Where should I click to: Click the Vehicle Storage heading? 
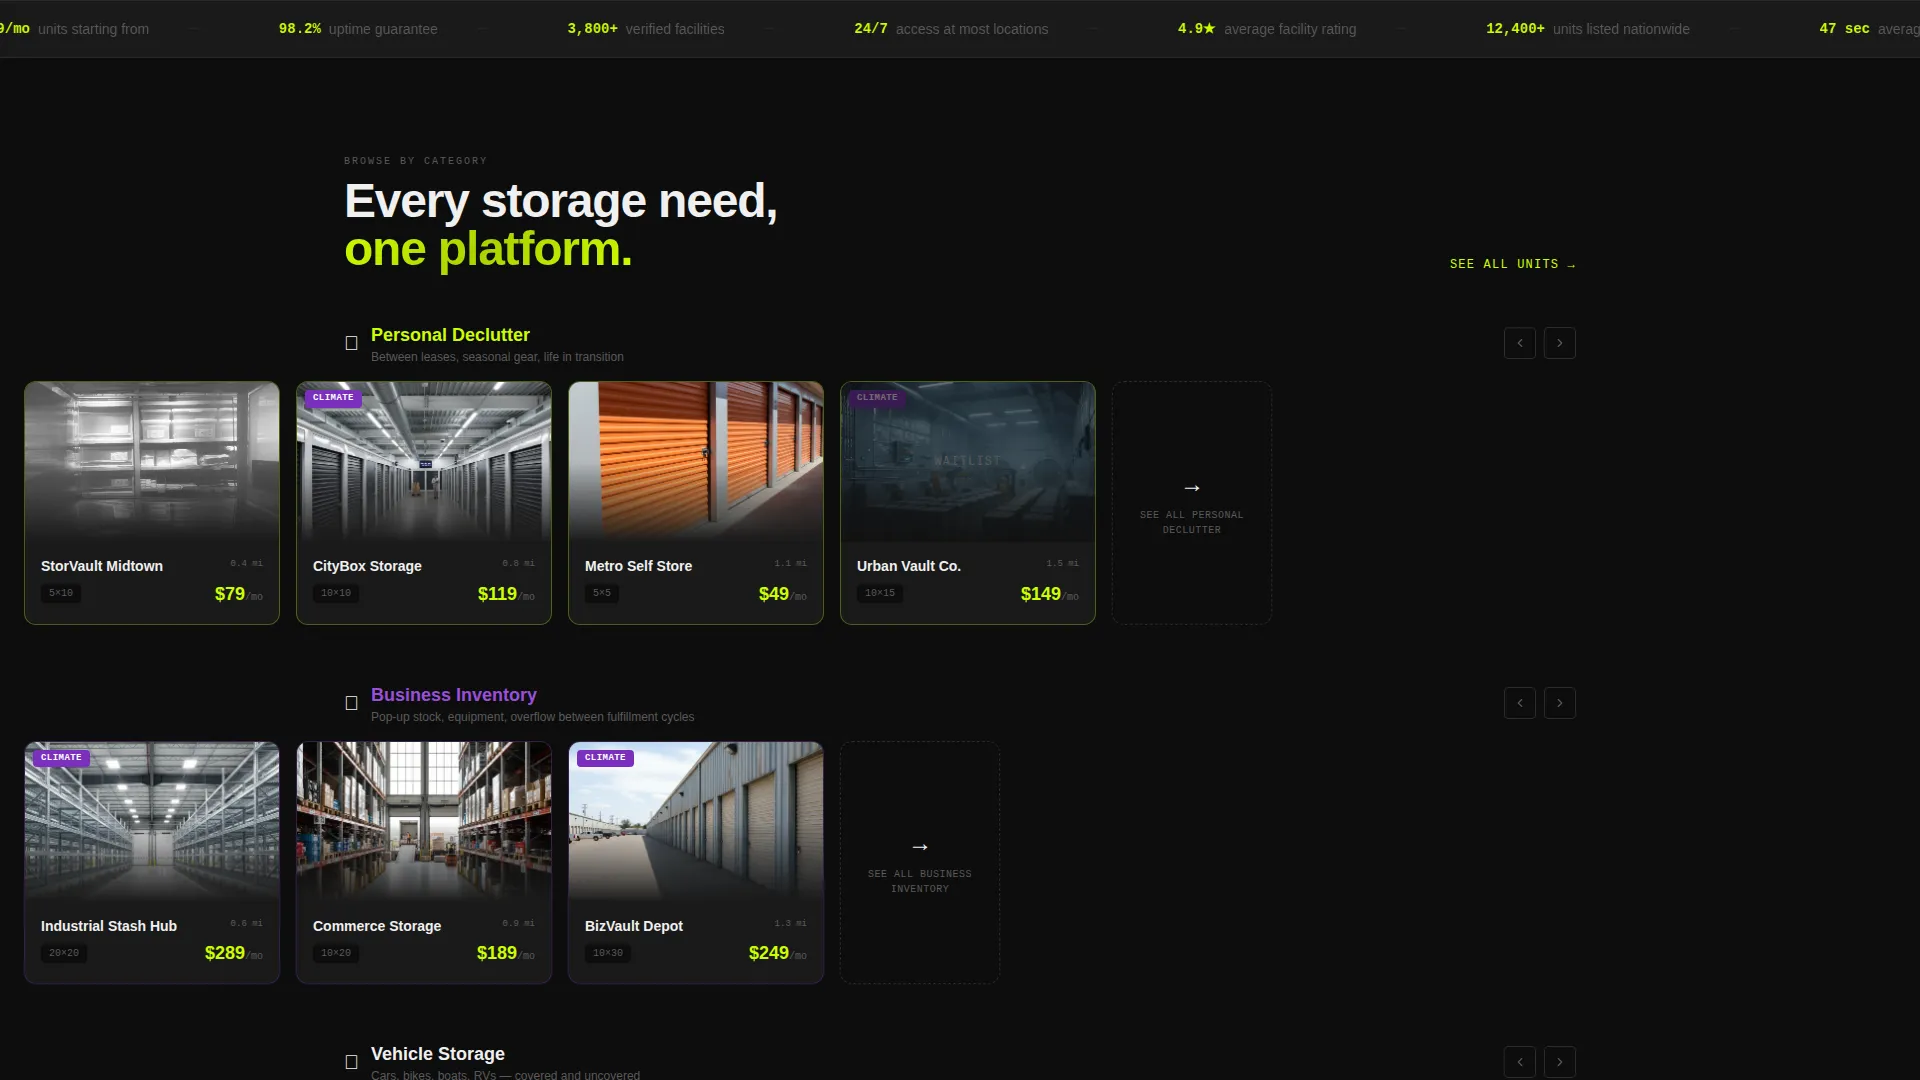[438, 1054]
